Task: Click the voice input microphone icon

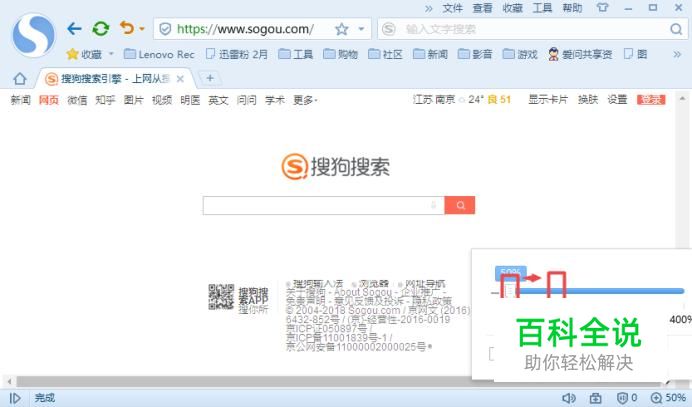Action: click(x=433, y=205)
